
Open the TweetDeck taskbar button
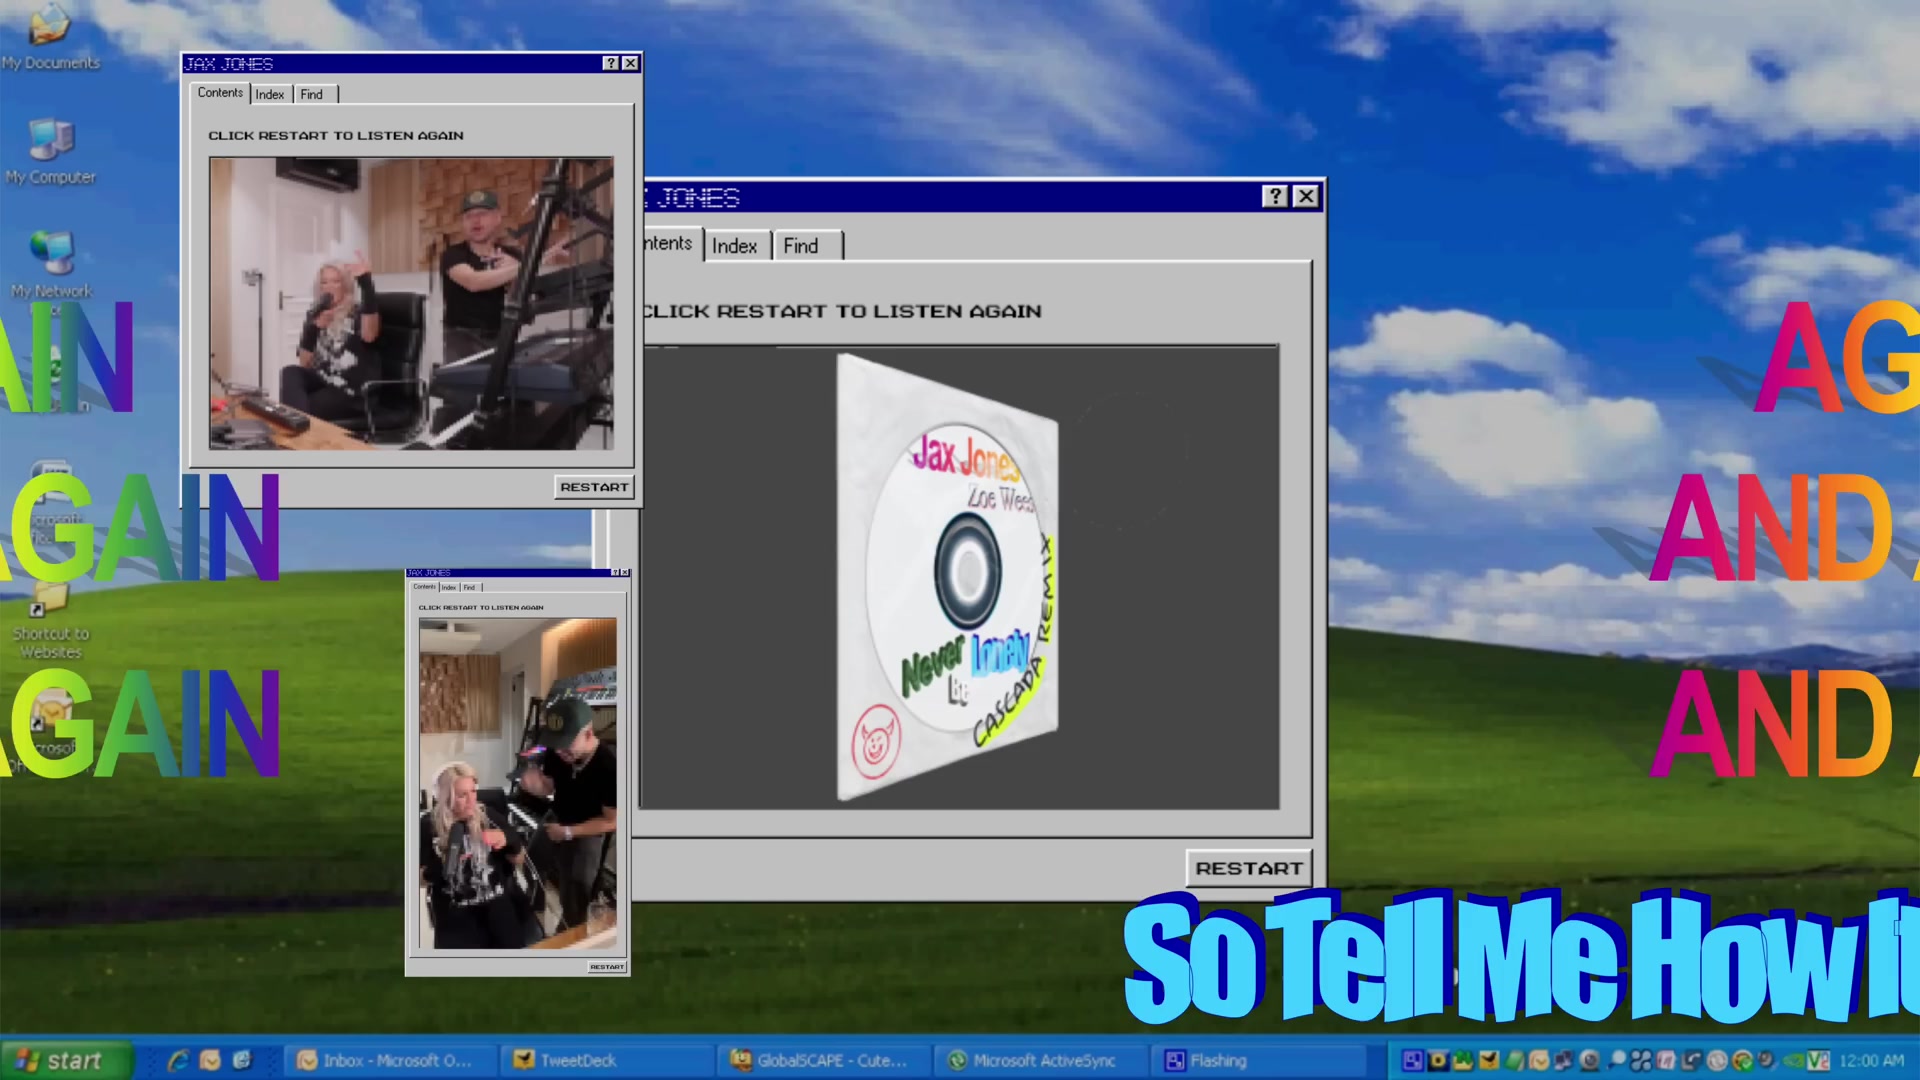point(609,1060)
